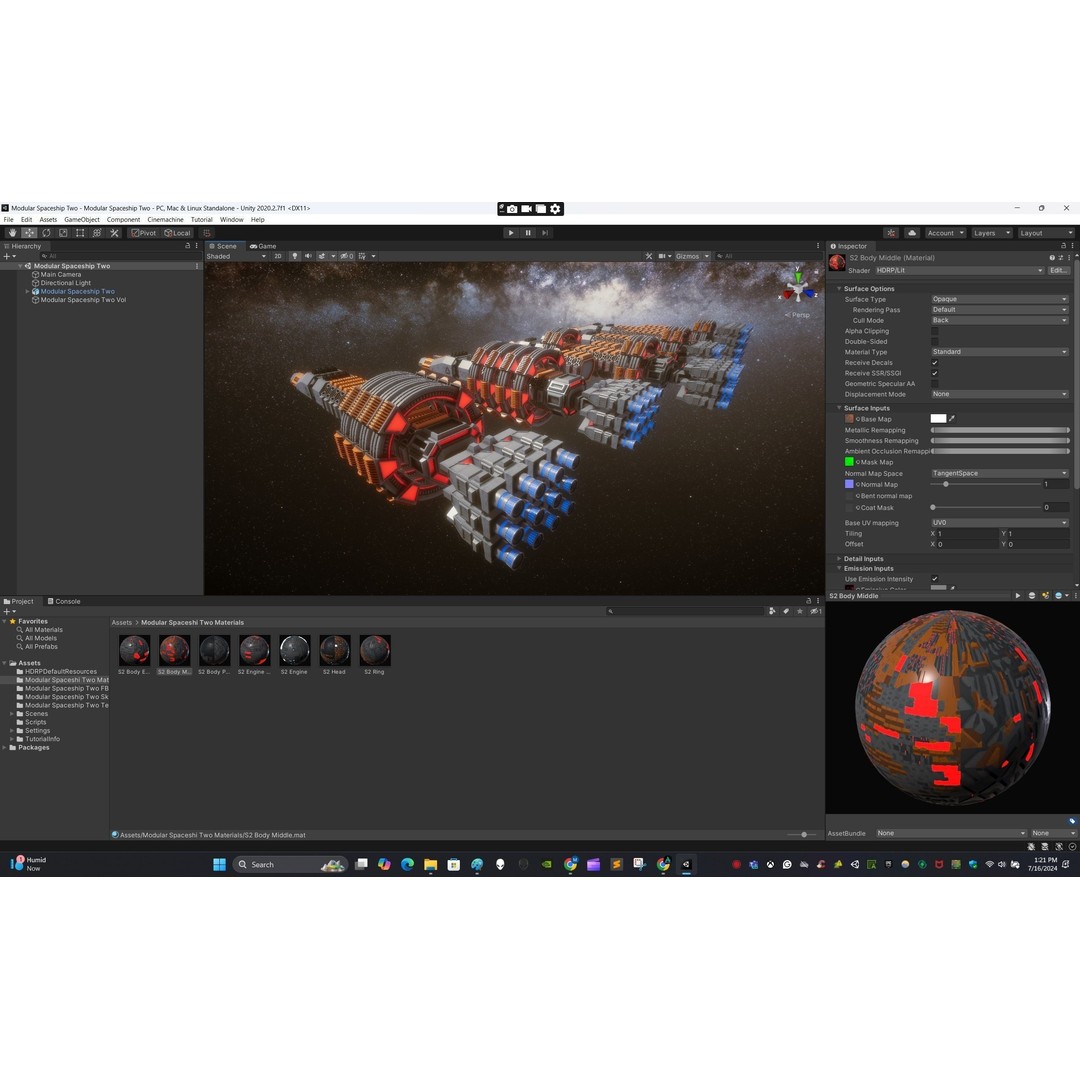Open material help reference icon
The height and width of the screenshot is (1080, 1080).
[1052, 258]
